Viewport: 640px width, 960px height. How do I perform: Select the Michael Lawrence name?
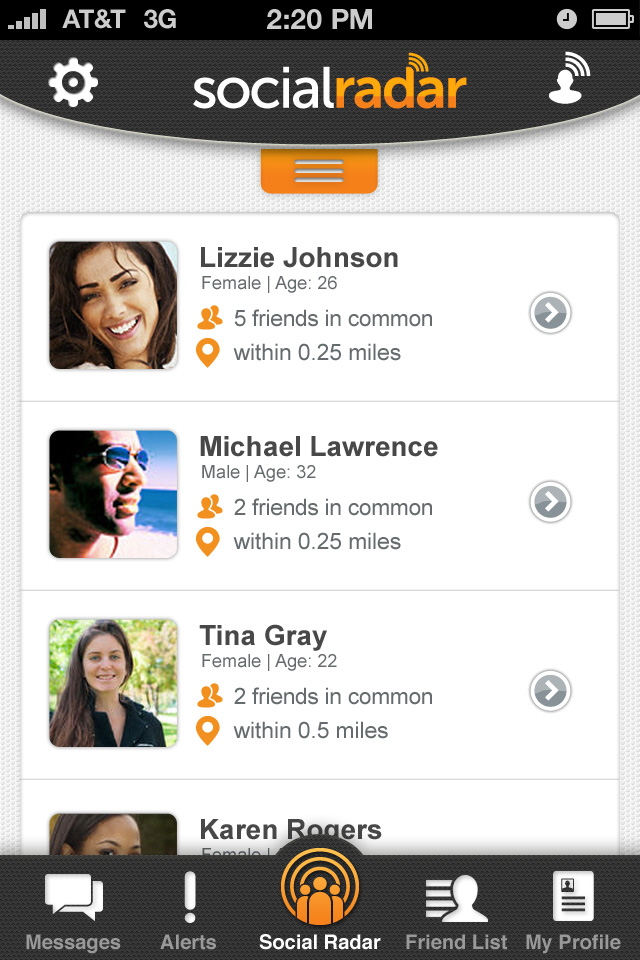tap(318, 447)
